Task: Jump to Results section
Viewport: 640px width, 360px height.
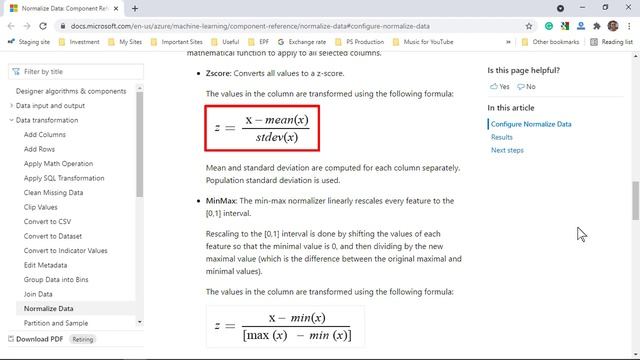Action: coord(502,137)
